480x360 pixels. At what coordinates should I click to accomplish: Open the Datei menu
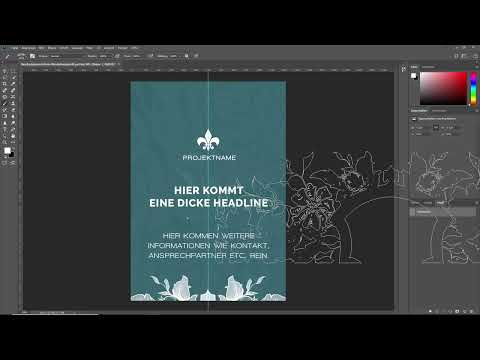(x=15, y=48)
